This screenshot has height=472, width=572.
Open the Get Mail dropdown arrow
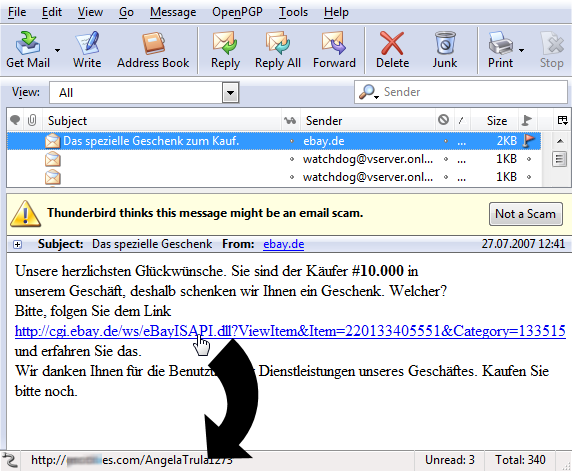(57, 50)
